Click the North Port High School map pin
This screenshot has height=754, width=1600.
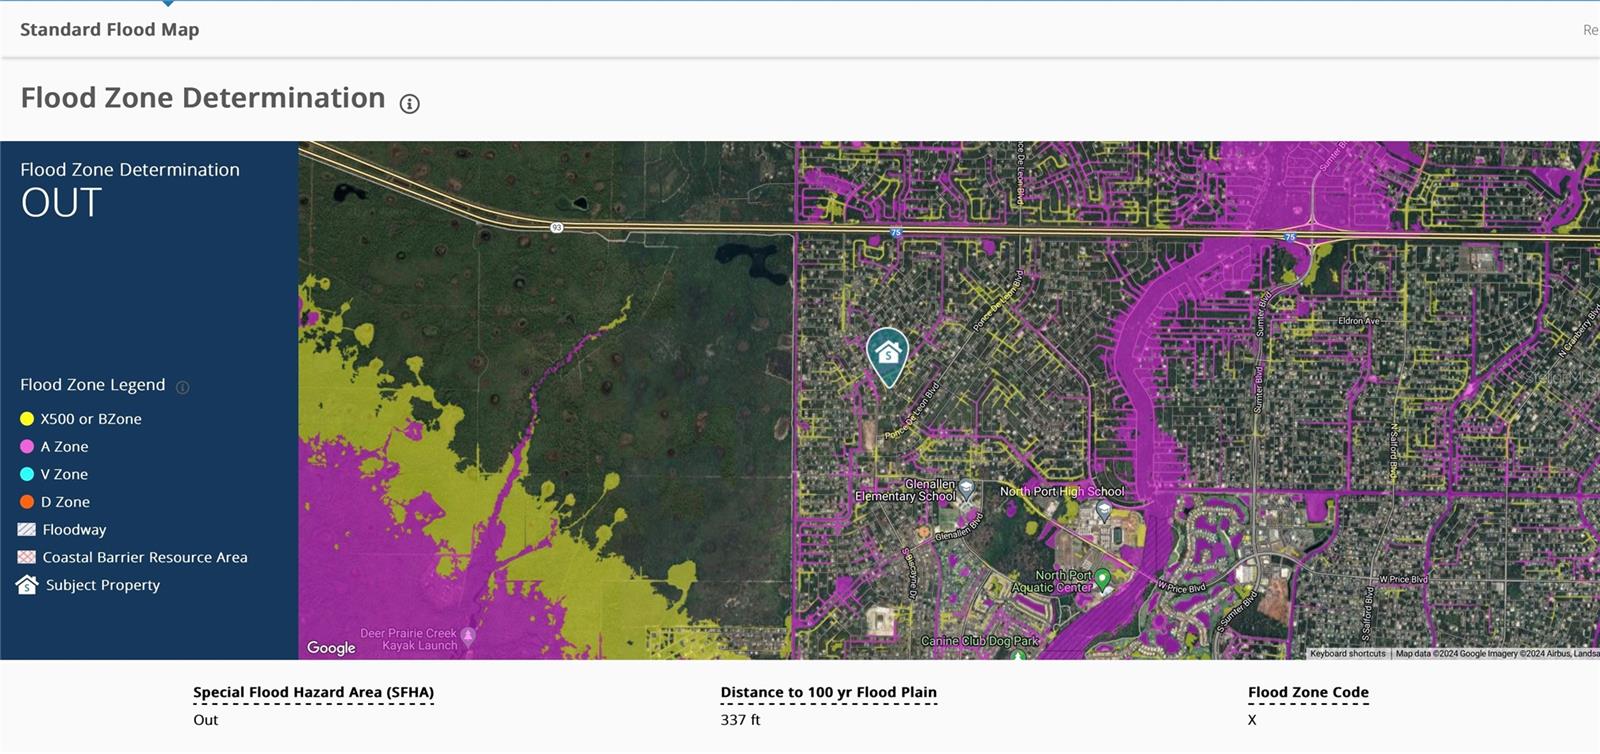click(1103, 511)
